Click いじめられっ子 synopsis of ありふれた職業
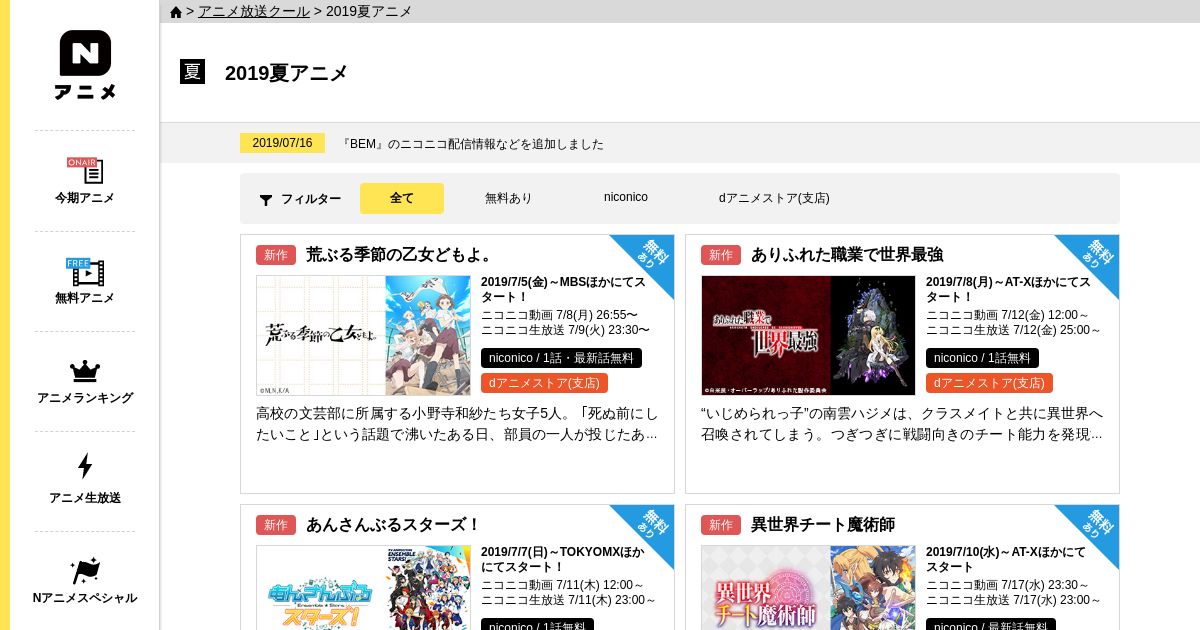Image resolution: width=1200 pixels, height=630 pixels. (x=902, y=424)
